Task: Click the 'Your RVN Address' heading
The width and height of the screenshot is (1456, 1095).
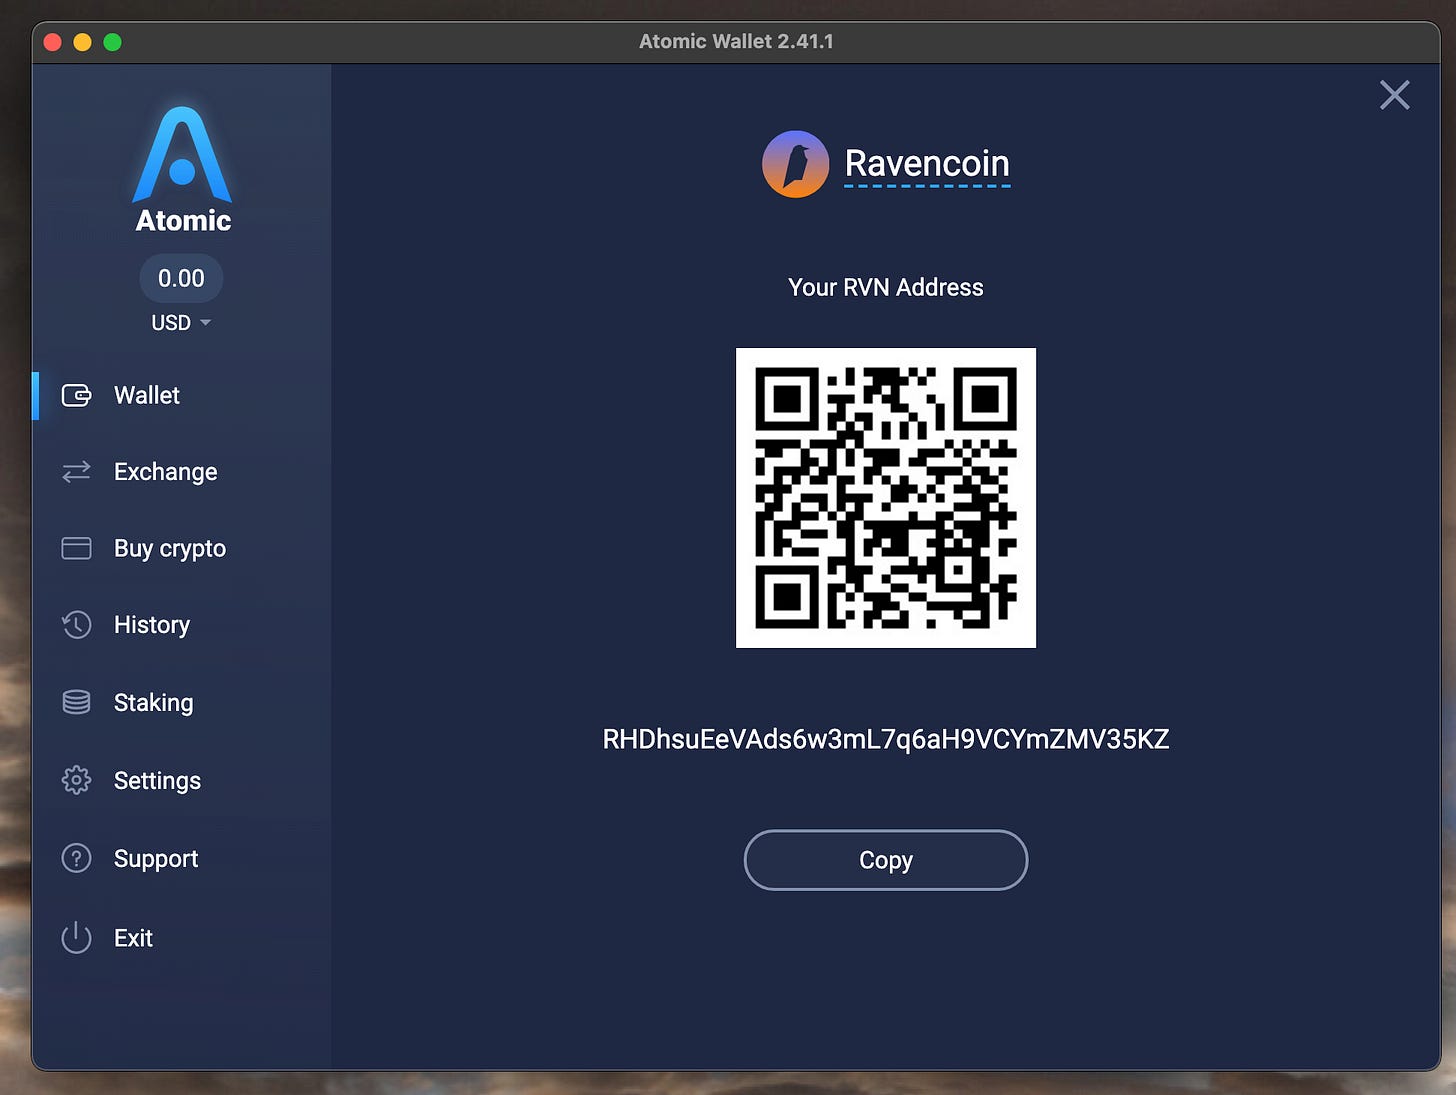Action: [886, 288]
